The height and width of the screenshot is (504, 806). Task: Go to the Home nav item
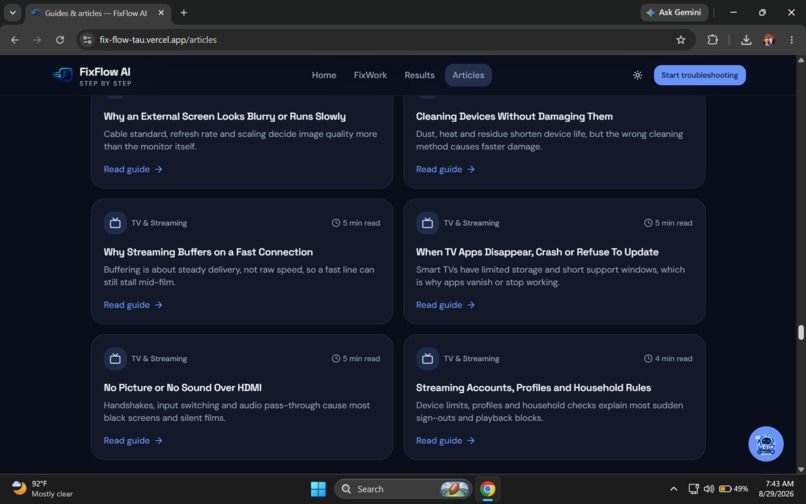tap(324, 75)
